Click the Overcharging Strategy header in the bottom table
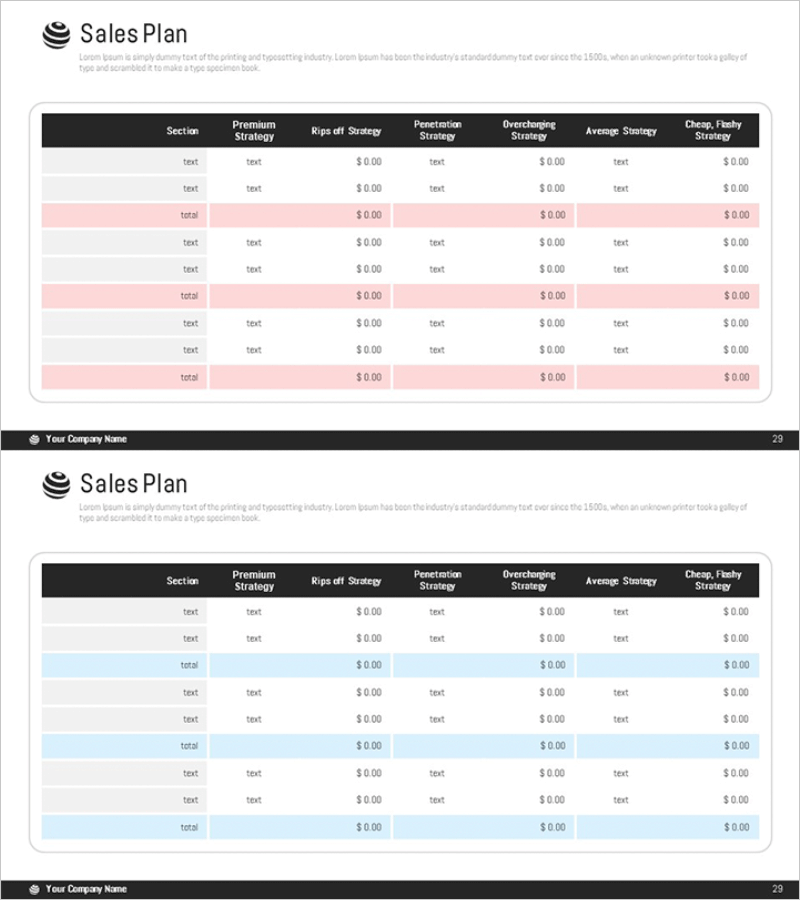Viewport: 800px width, 900px height. (x=529, y=580)
